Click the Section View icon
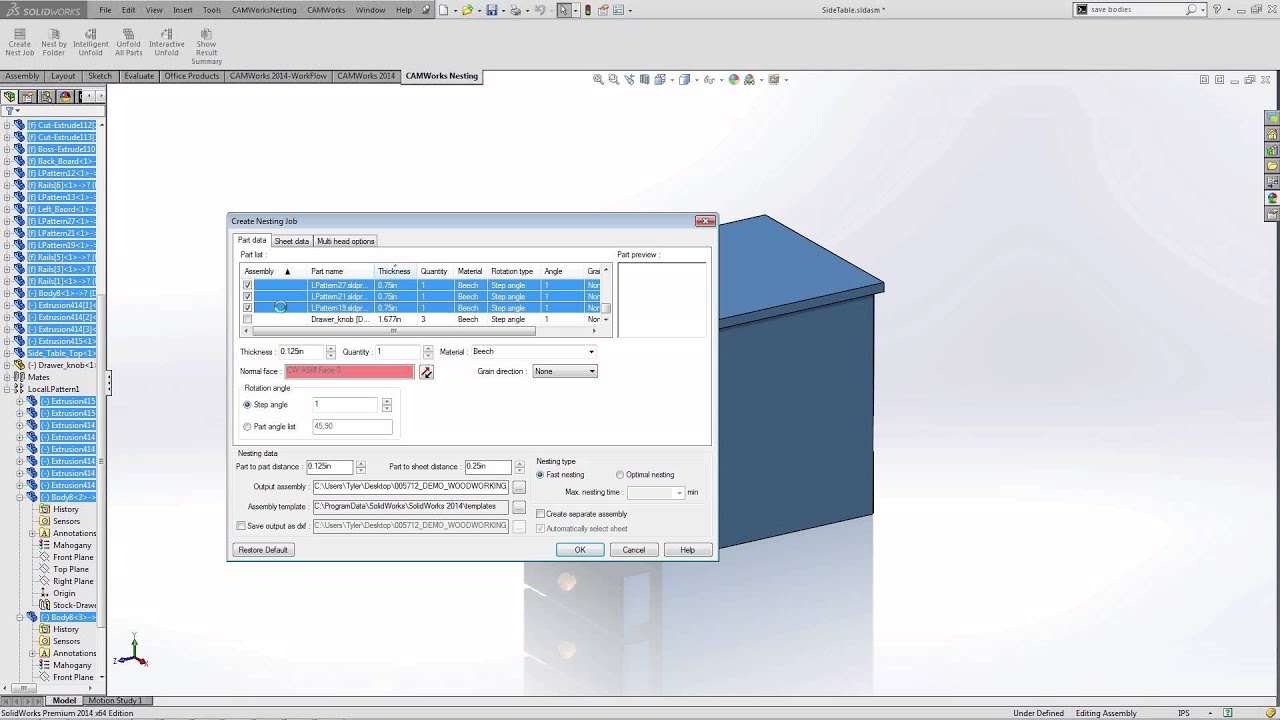Viewport: 1280px width, 720px height. [647, 79]
